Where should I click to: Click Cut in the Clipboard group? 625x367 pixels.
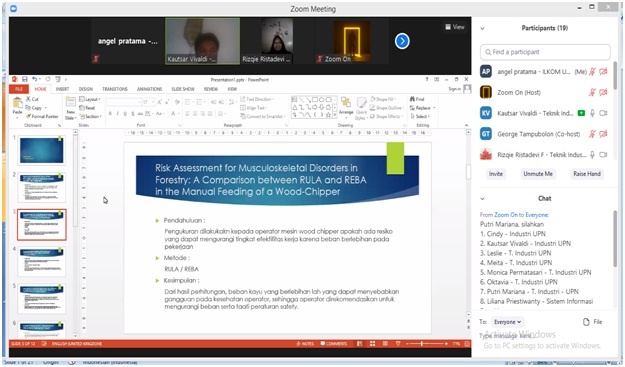(32, 99)
